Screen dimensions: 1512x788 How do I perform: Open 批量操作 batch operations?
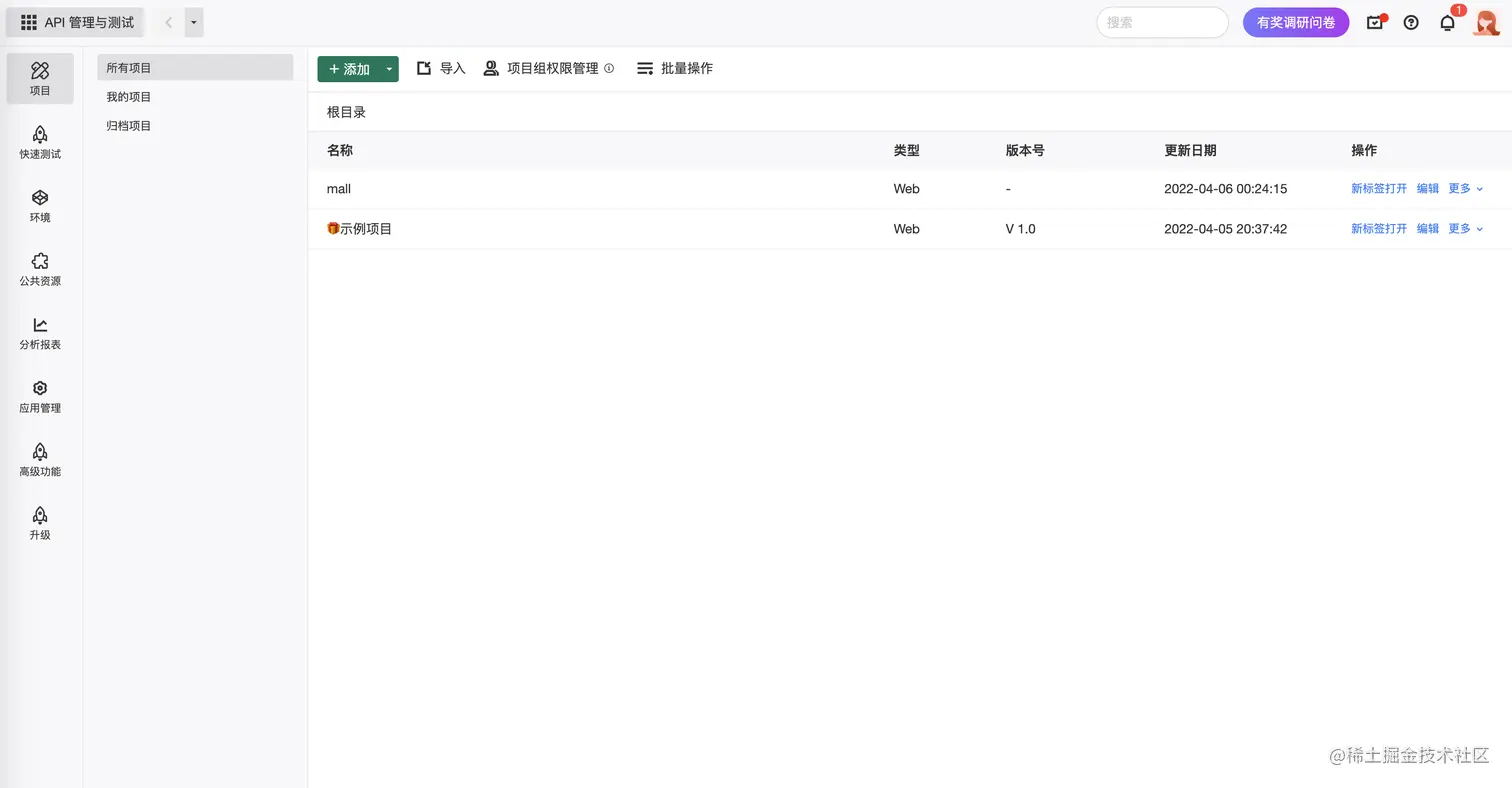coord(675,69)
